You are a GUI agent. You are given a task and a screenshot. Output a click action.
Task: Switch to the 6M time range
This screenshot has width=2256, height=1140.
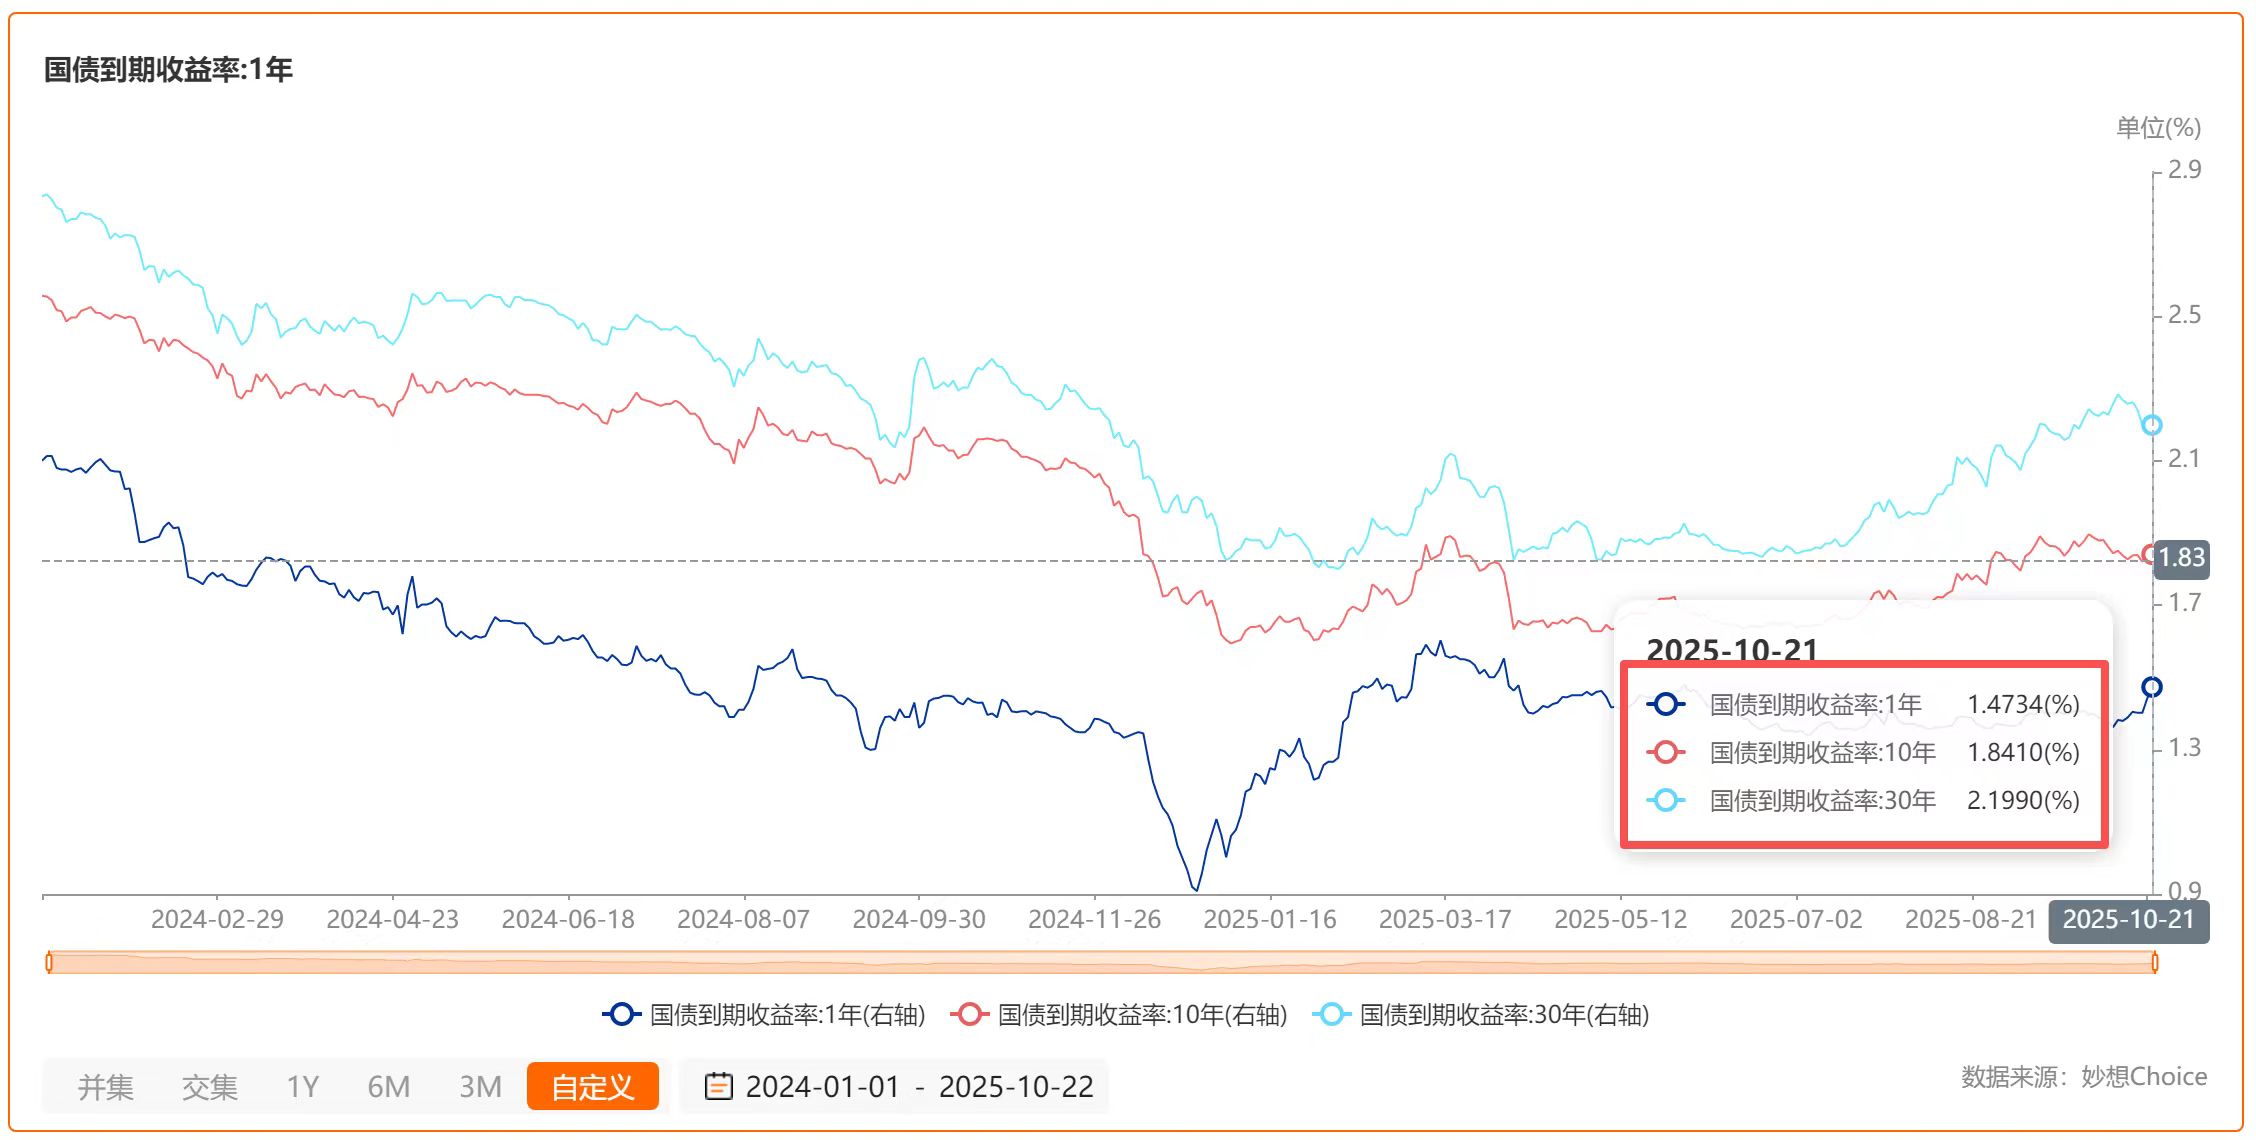[x=388, y=1087]
